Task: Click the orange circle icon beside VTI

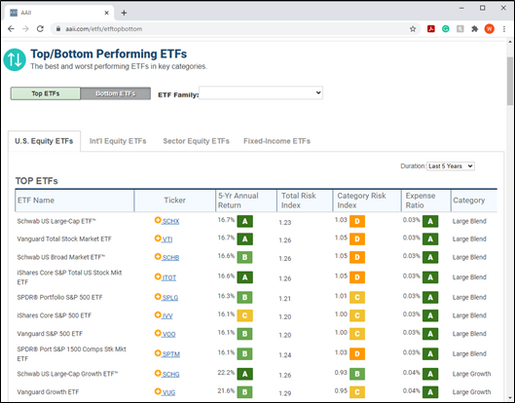Action: coord(158,238)
